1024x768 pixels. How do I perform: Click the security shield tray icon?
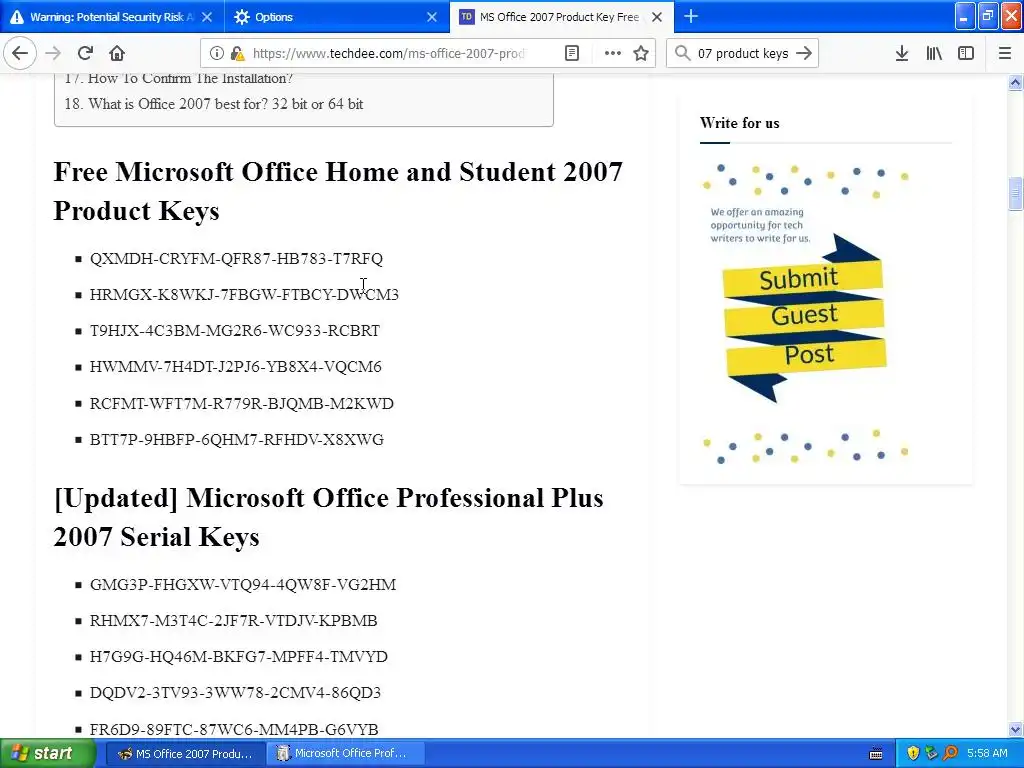point(913,754)
